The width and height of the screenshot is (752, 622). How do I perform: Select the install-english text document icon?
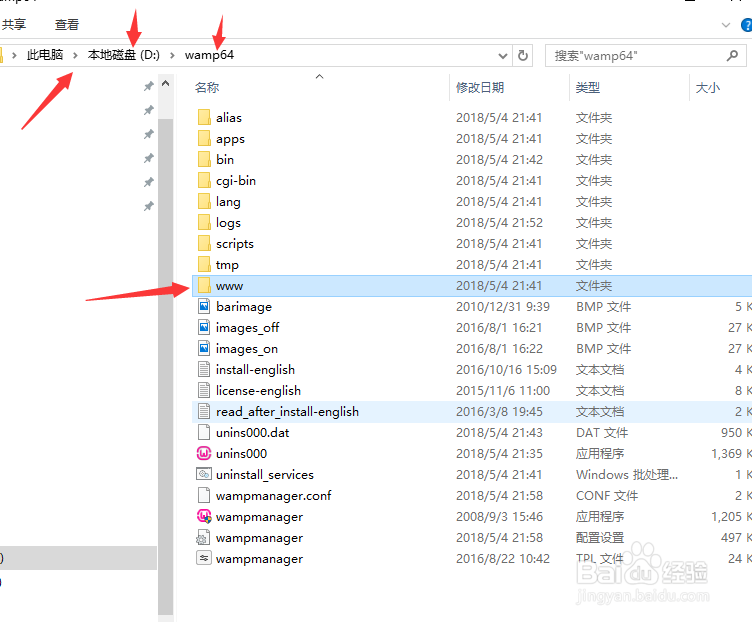pos(204,369)
